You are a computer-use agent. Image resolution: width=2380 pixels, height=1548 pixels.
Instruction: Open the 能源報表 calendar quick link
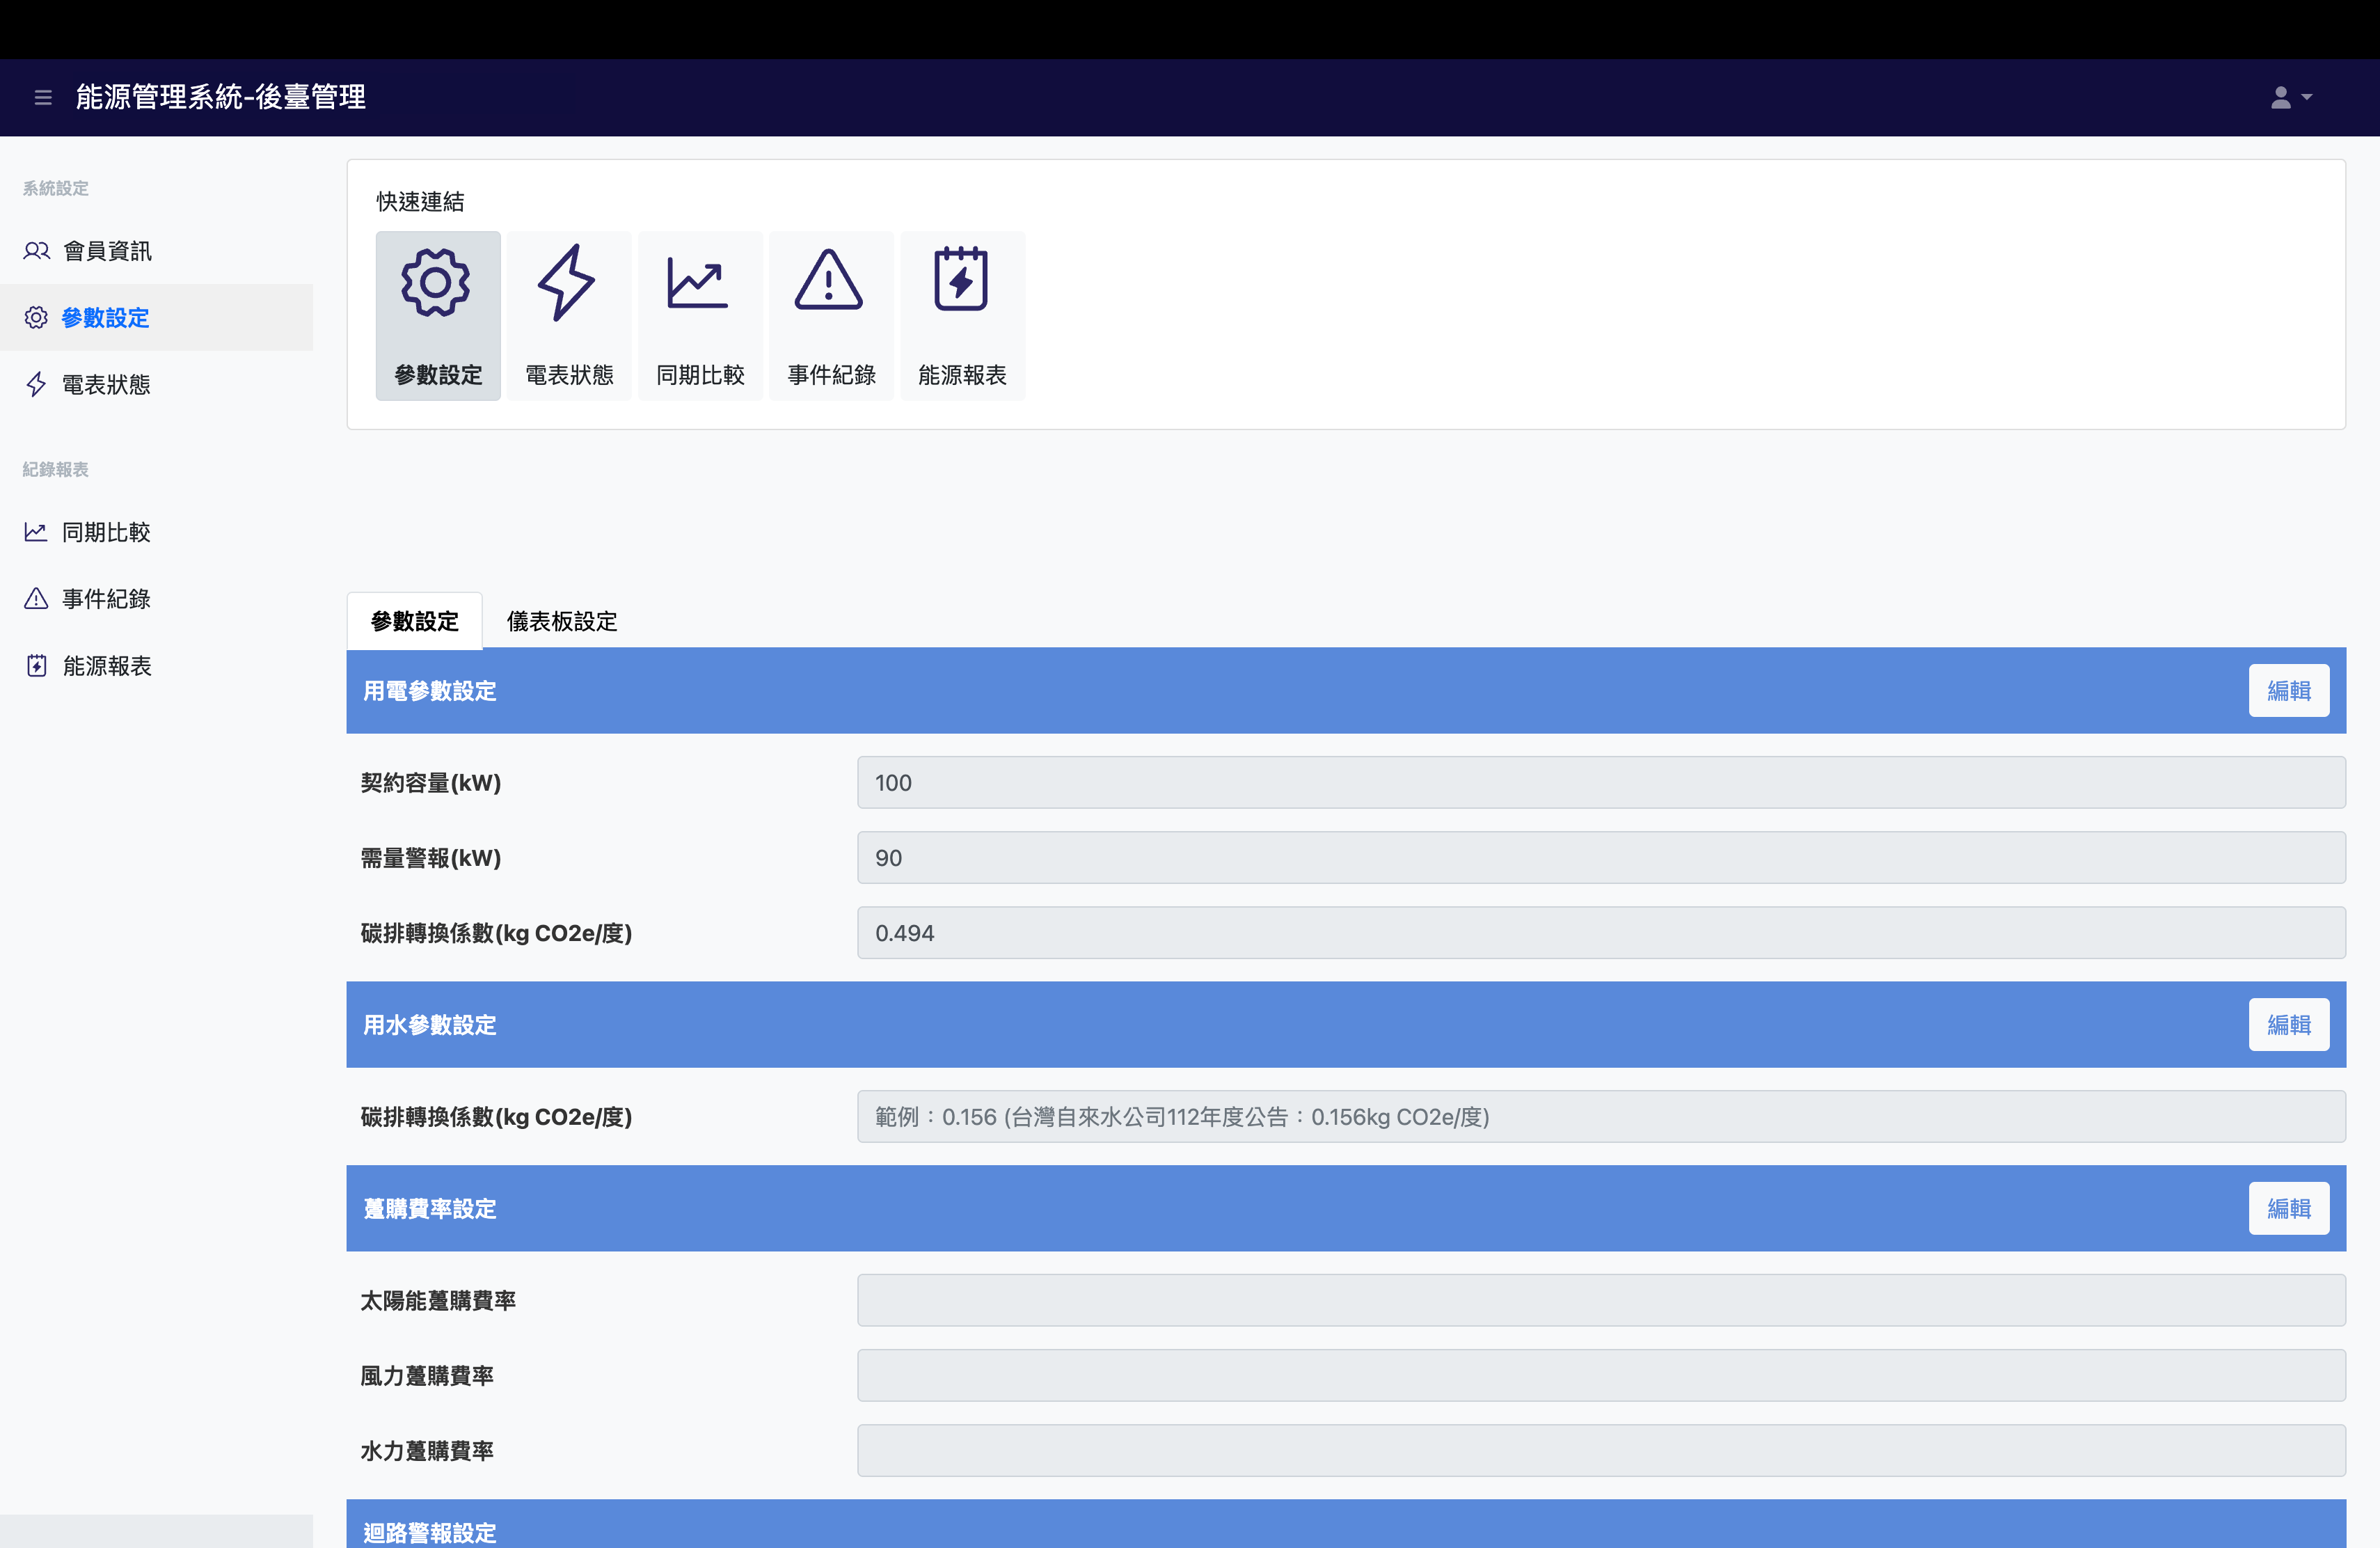point(962,316)
